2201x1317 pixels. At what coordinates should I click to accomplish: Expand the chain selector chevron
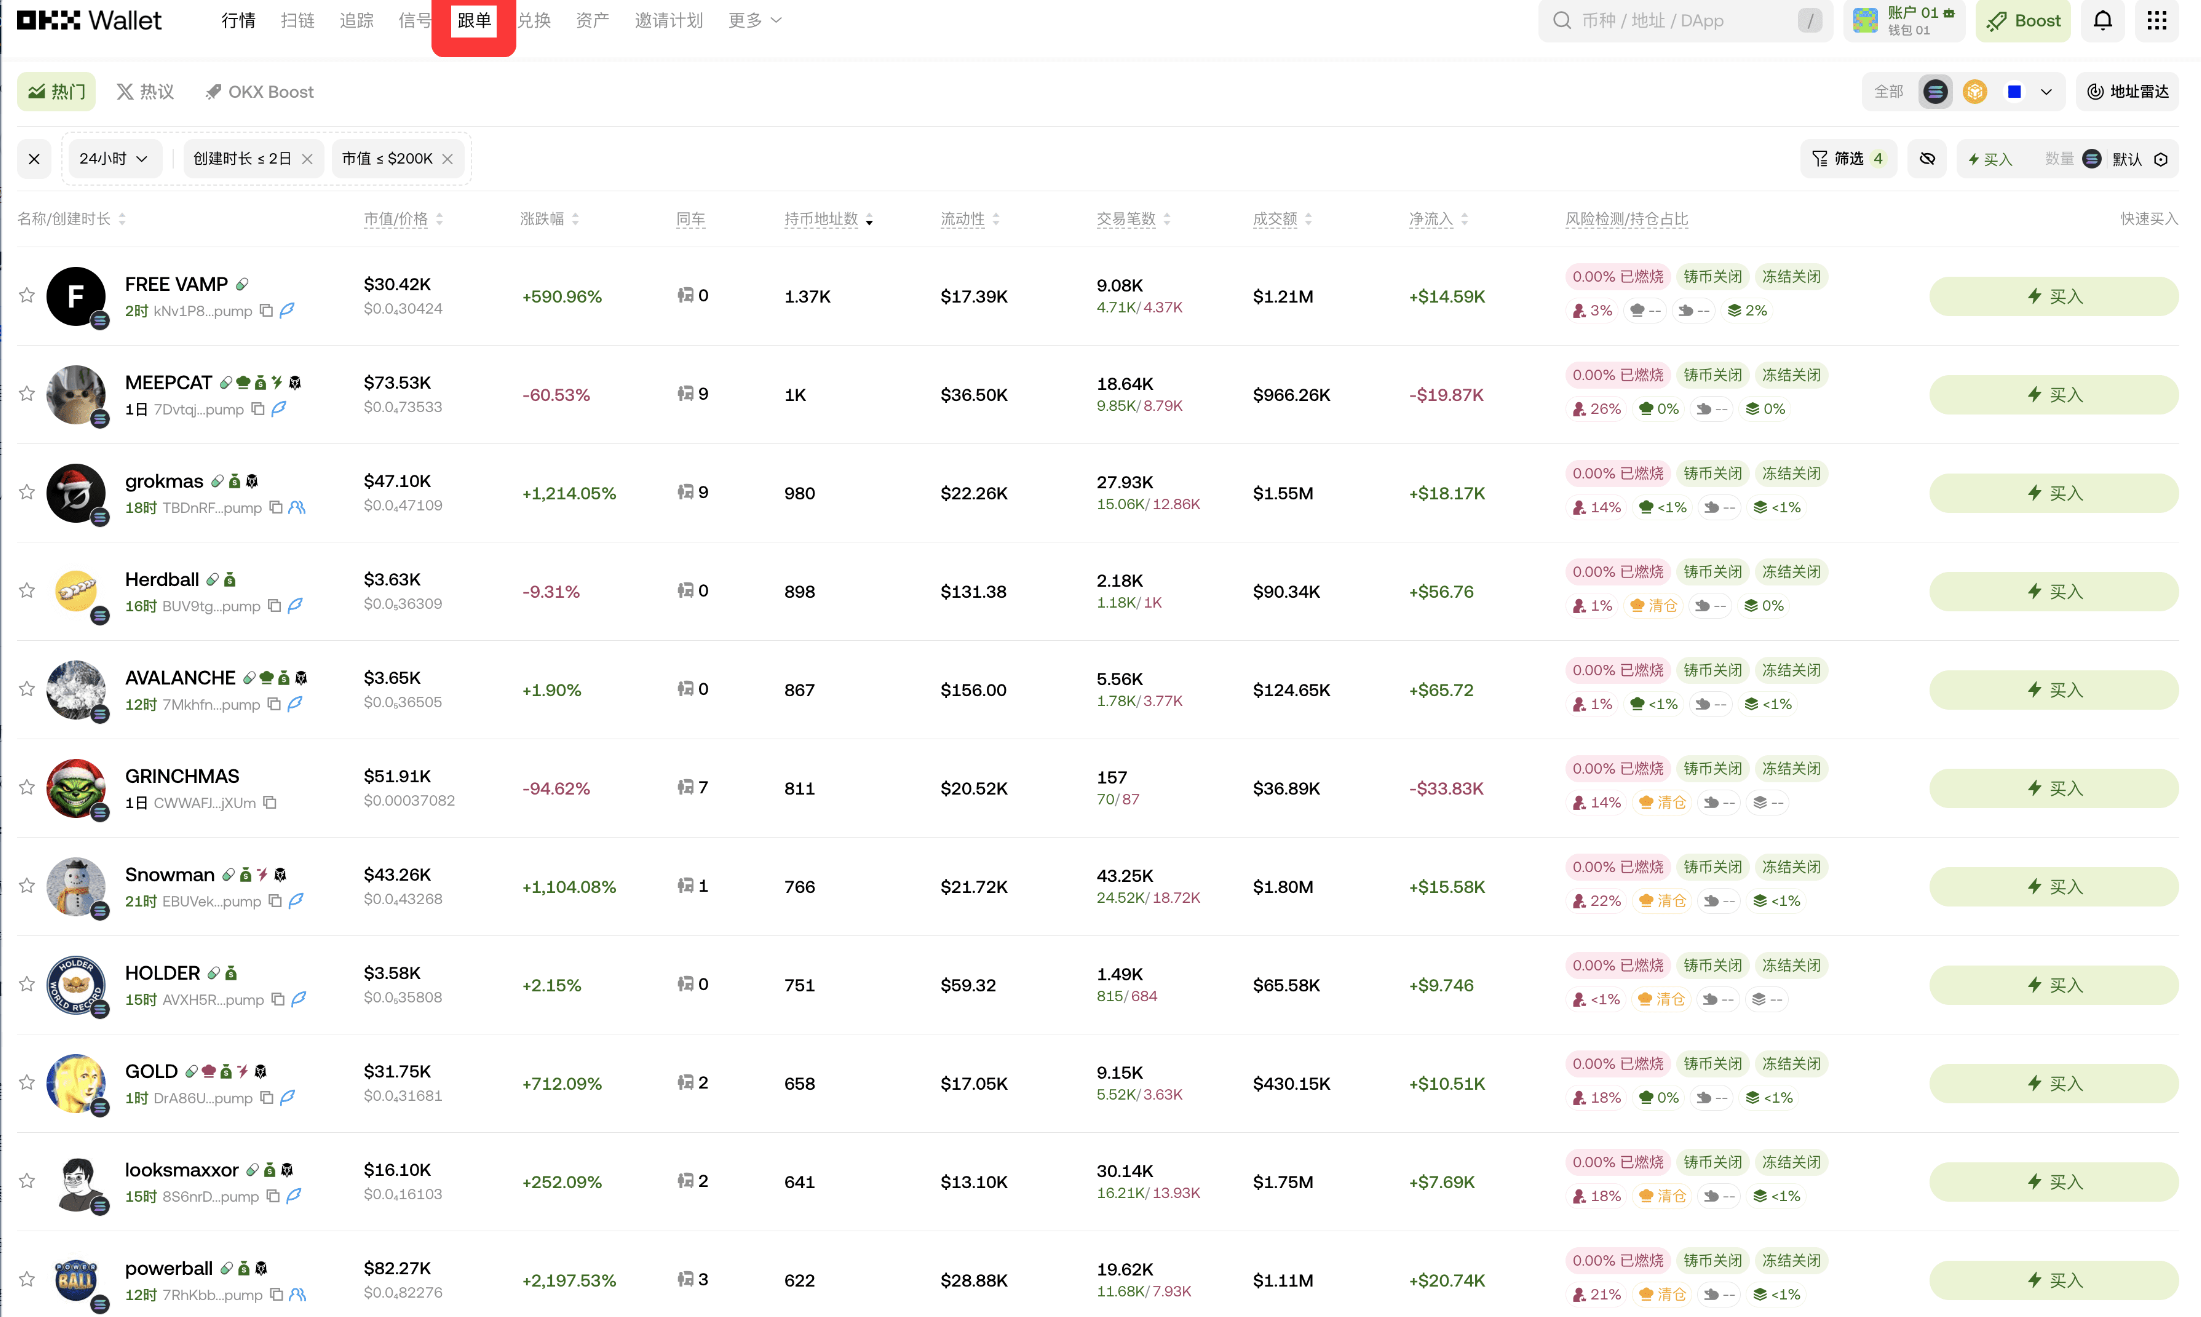[2046, 92]
